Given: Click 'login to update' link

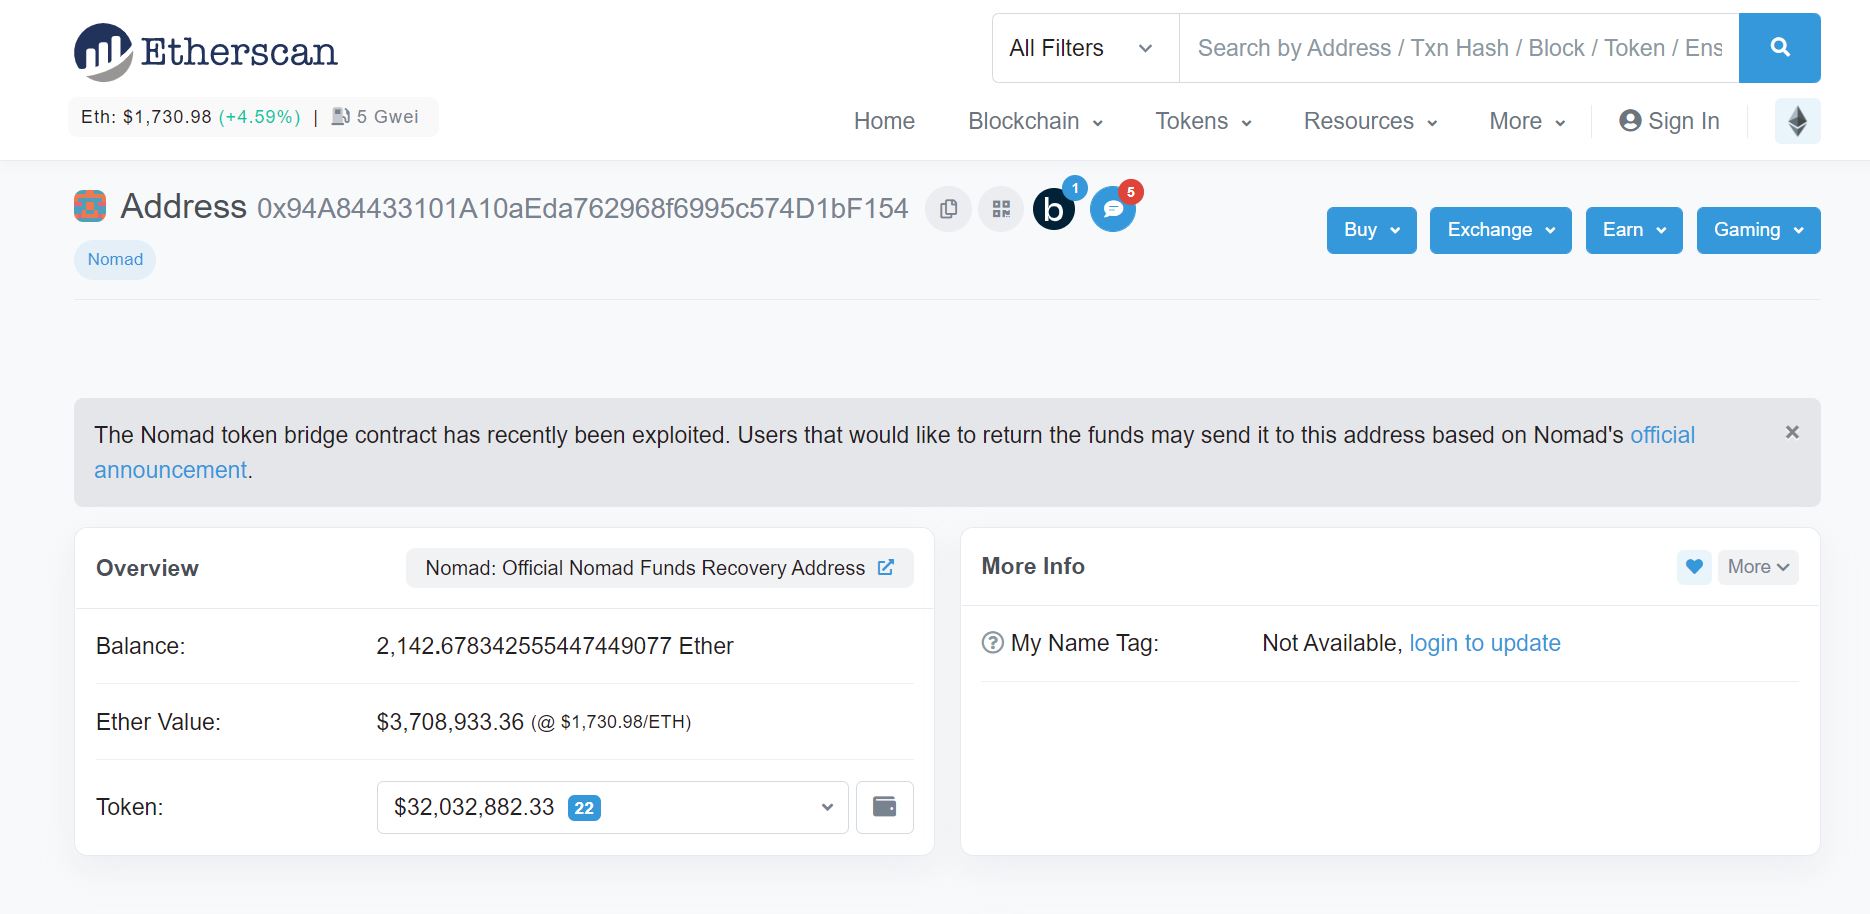Looking at the screenshot, I should 1485,643.
